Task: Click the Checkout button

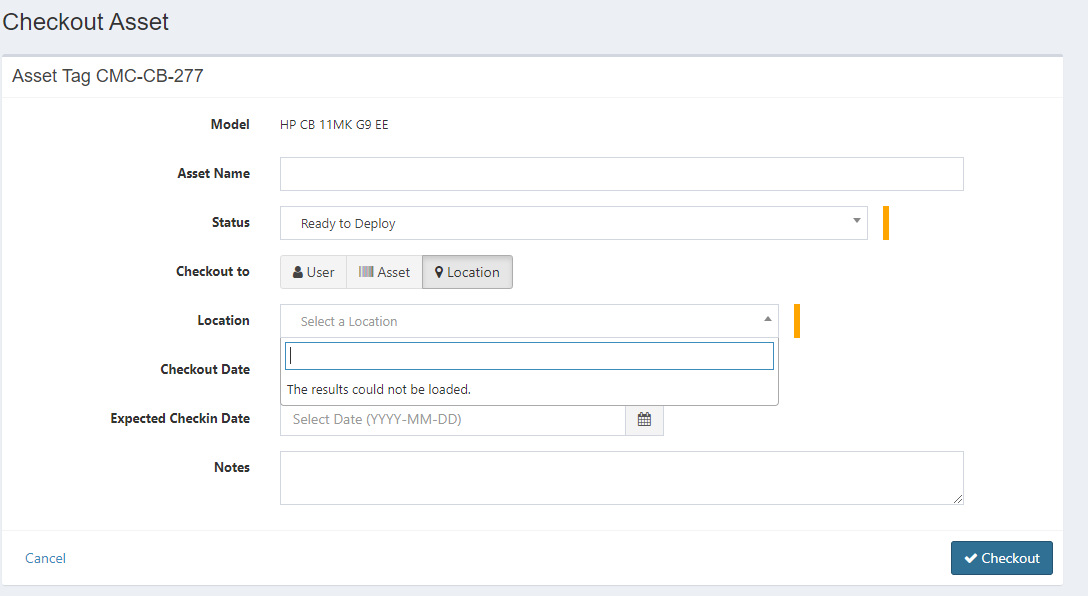Action: coord(1002,558)
